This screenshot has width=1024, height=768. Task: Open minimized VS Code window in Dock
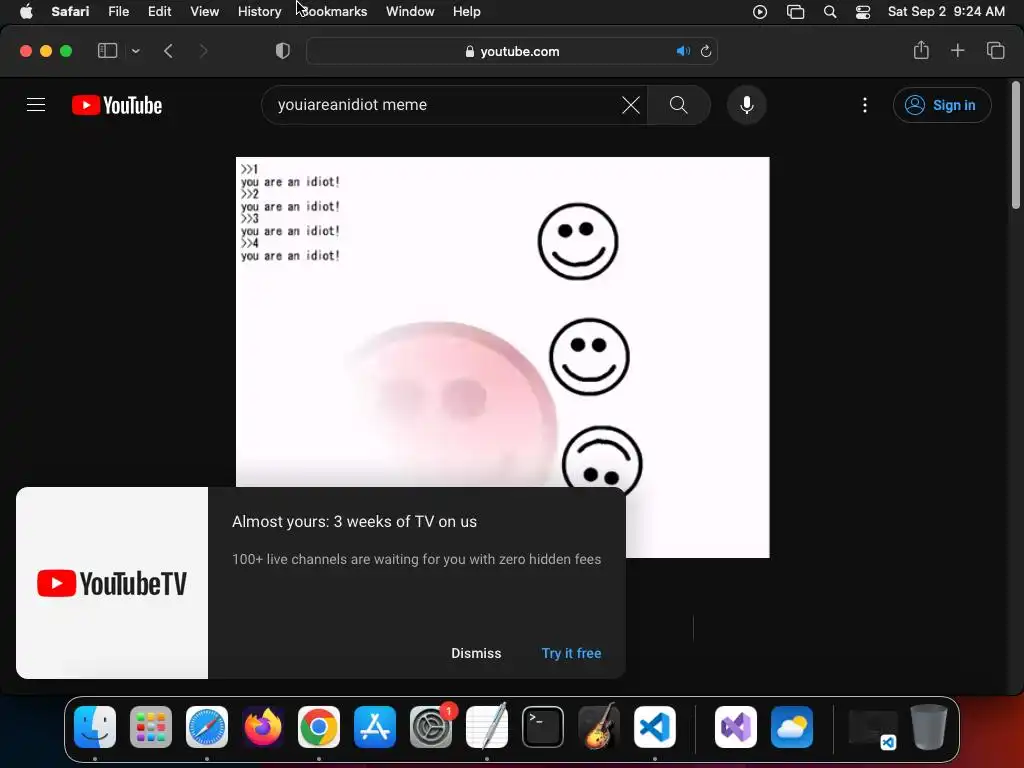(x=872, y=729)
